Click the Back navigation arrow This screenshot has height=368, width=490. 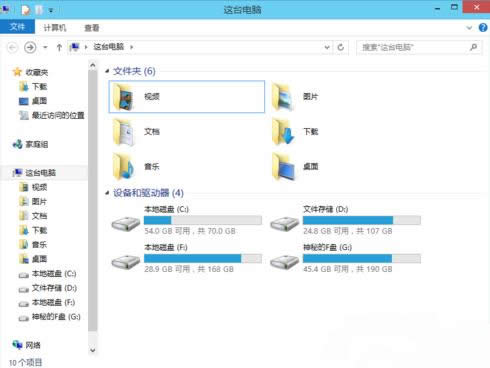pyautogui.click(x=12, y=47)
